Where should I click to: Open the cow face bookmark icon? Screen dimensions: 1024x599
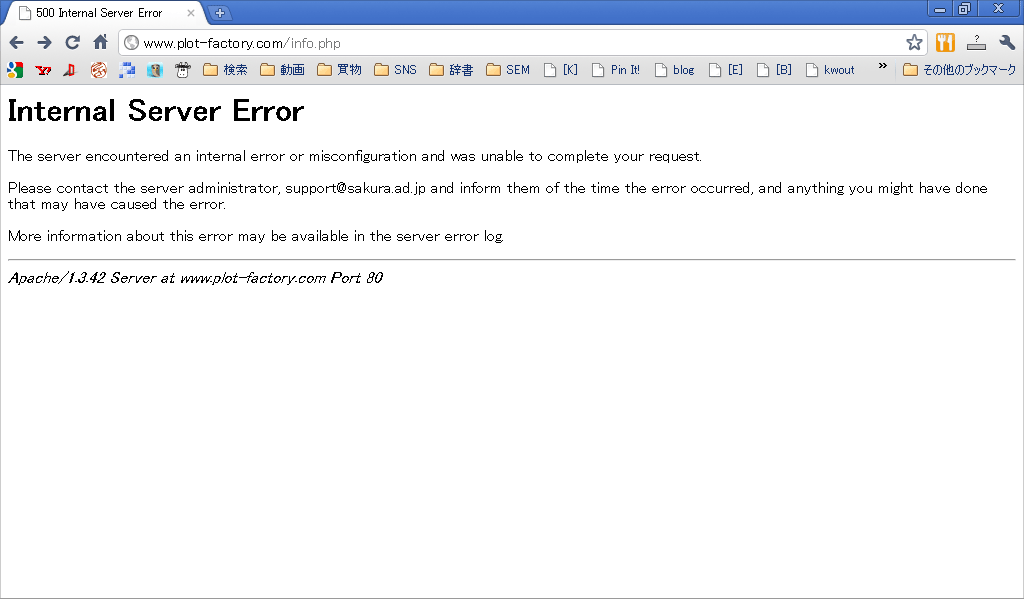[183, 70]
